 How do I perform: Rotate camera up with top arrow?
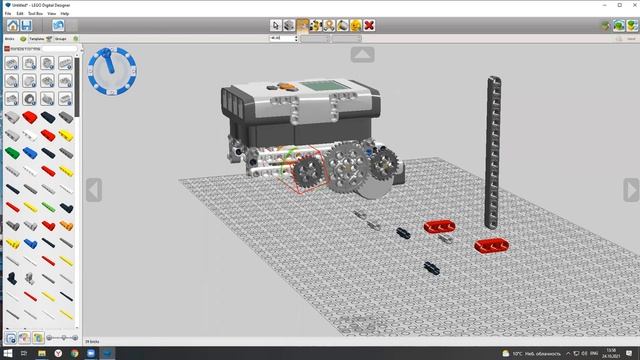click(x=362, y=54)
